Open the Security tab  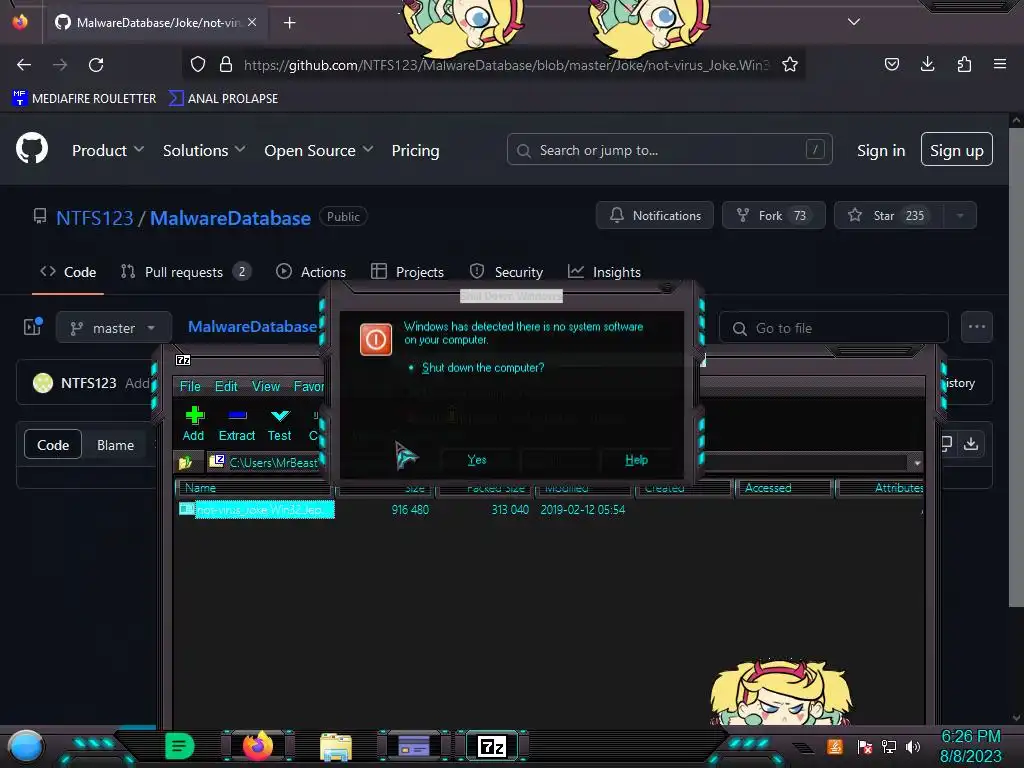506,272
